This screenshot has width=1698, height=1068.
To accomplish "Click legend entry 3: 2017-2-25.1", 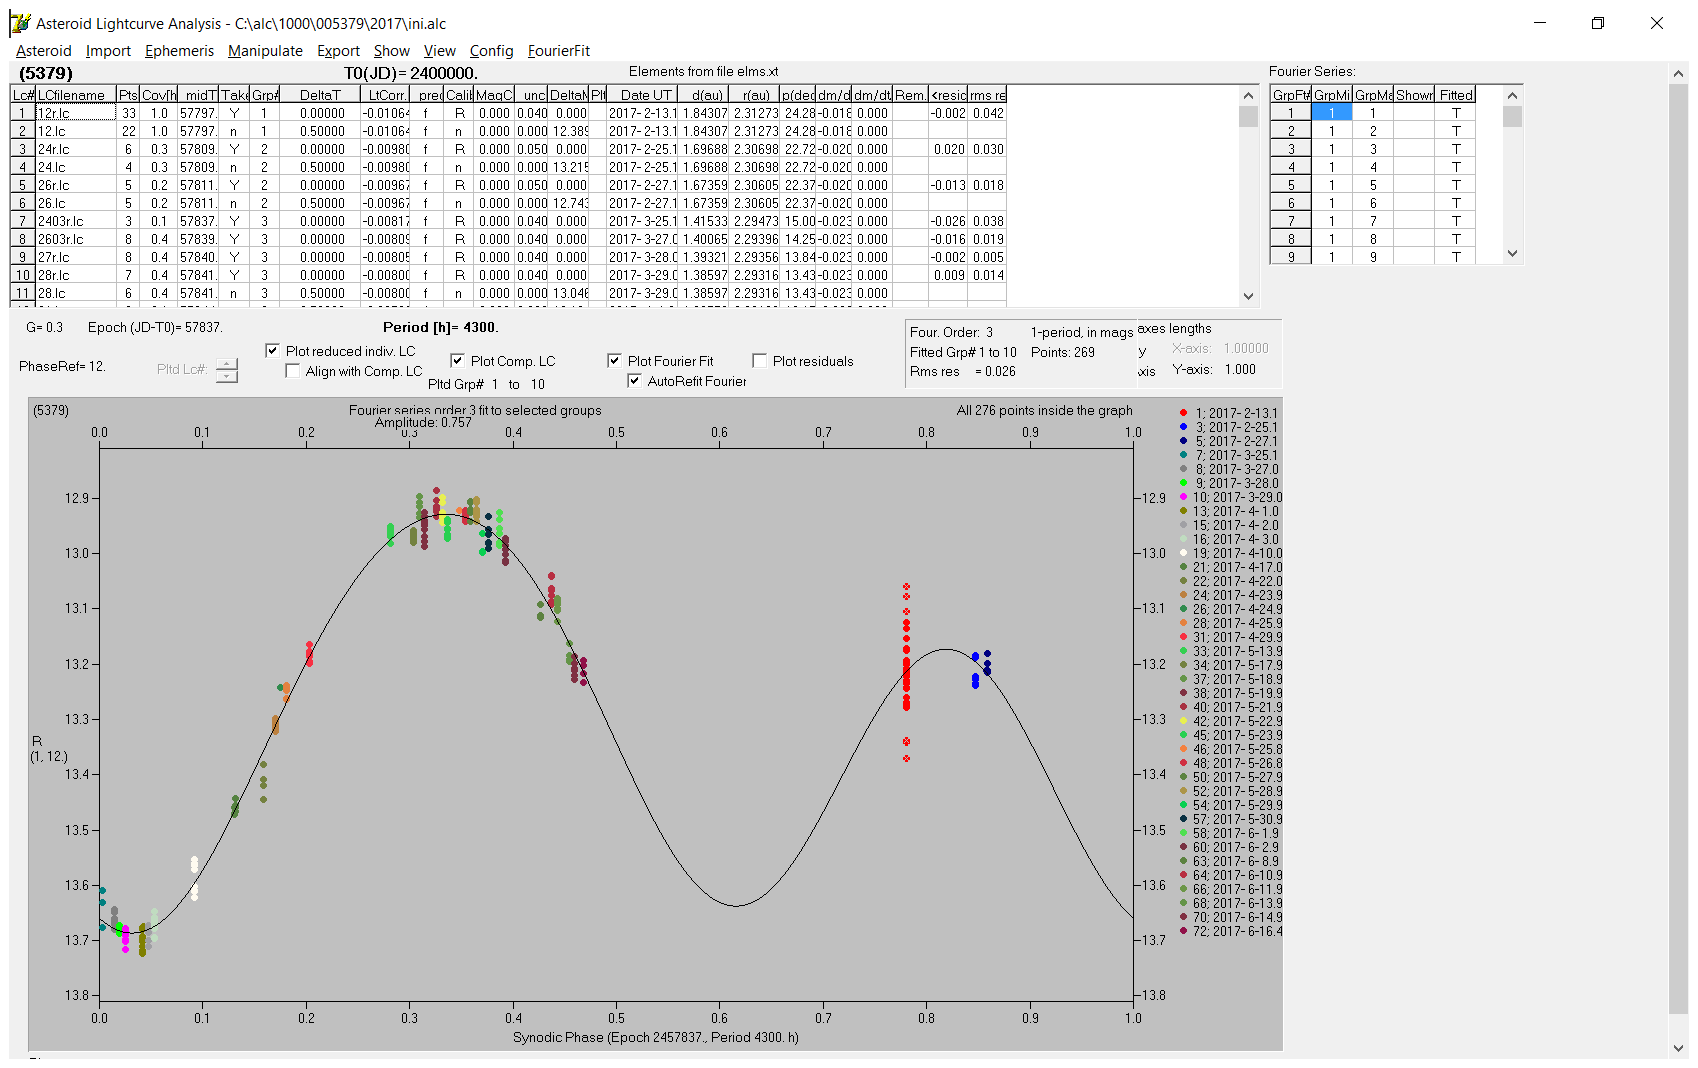I will coord(1229,427).
